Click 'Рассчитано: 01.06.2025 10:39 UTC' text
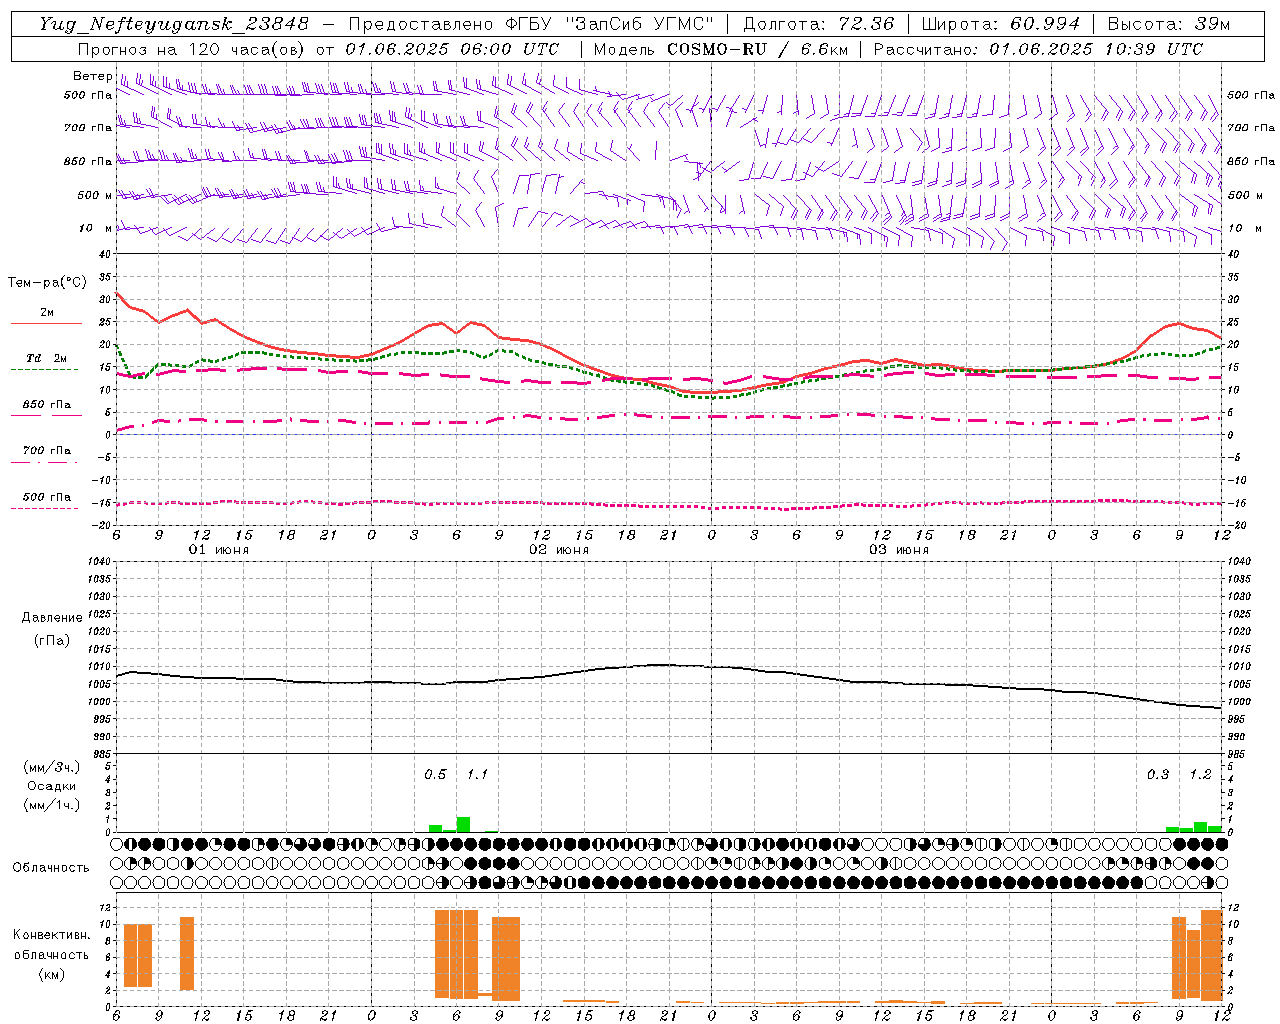Image resolution: width=1280 pixels, height=1024 pixels. click(1038, 49)
